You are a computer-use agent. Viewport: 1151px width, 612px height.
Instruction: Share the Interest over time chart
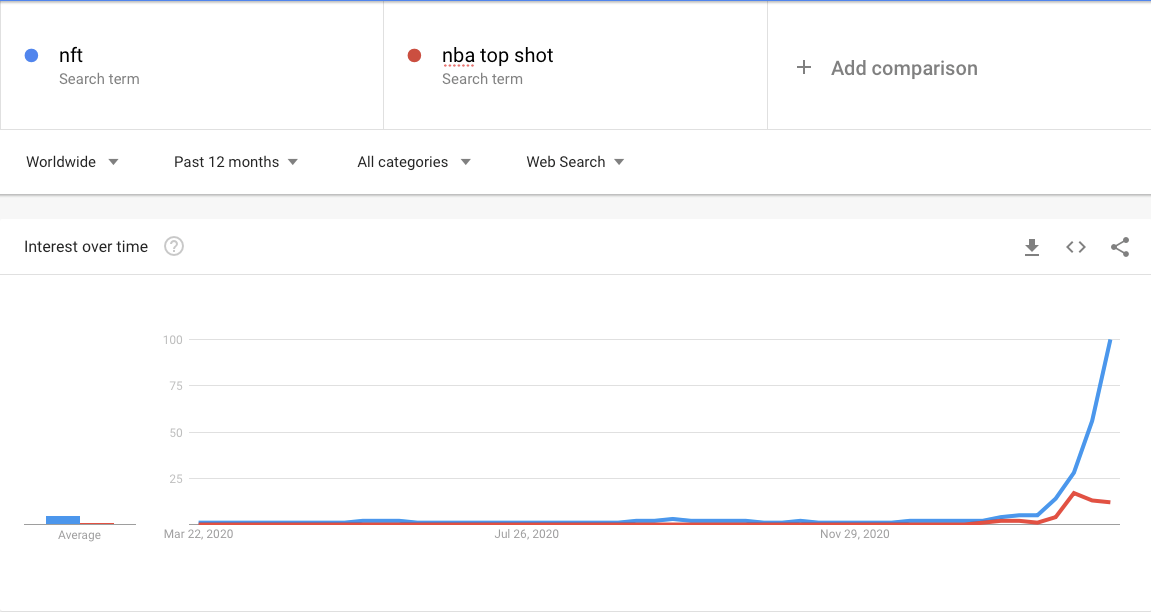click(x=1120, y=247)
